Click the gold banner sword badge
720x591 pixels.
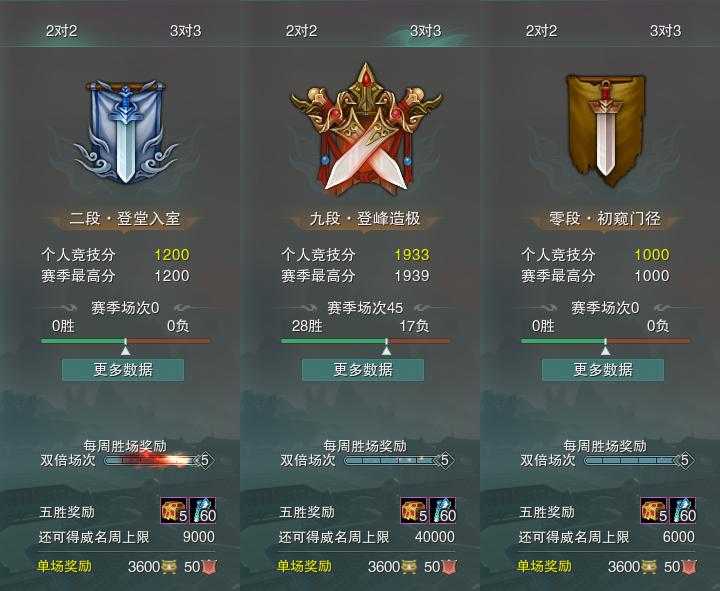605,130
